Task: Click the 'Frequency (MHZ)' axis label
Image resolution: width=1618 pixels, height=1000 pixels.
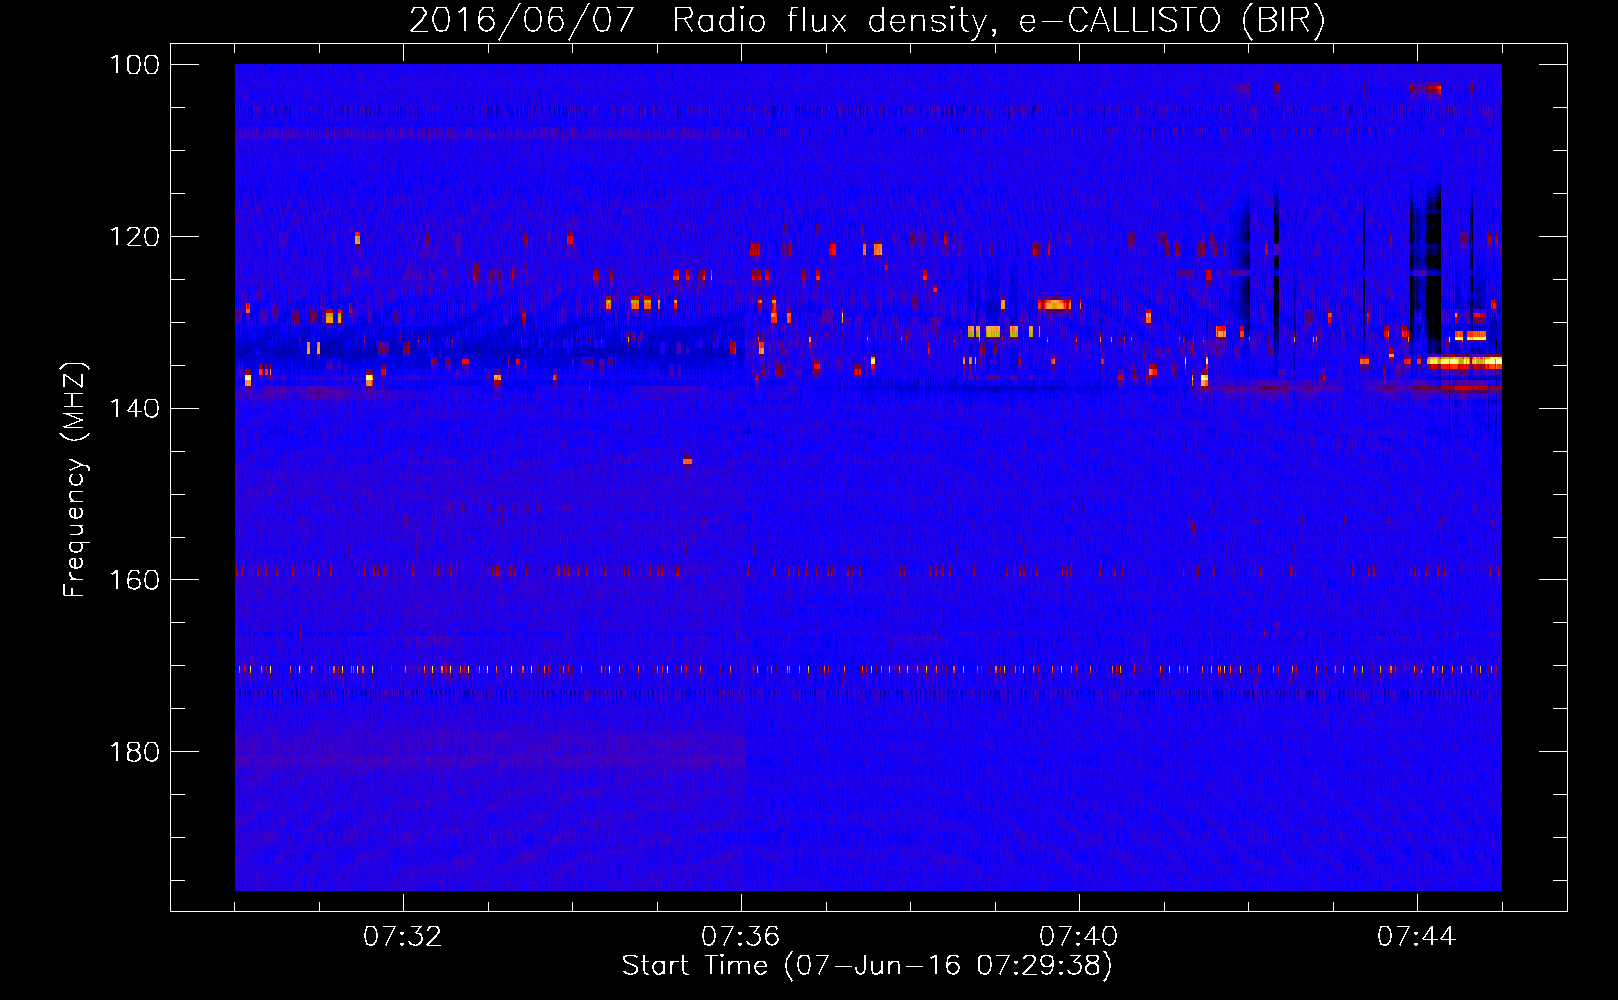Action: [x=76, y=480]
